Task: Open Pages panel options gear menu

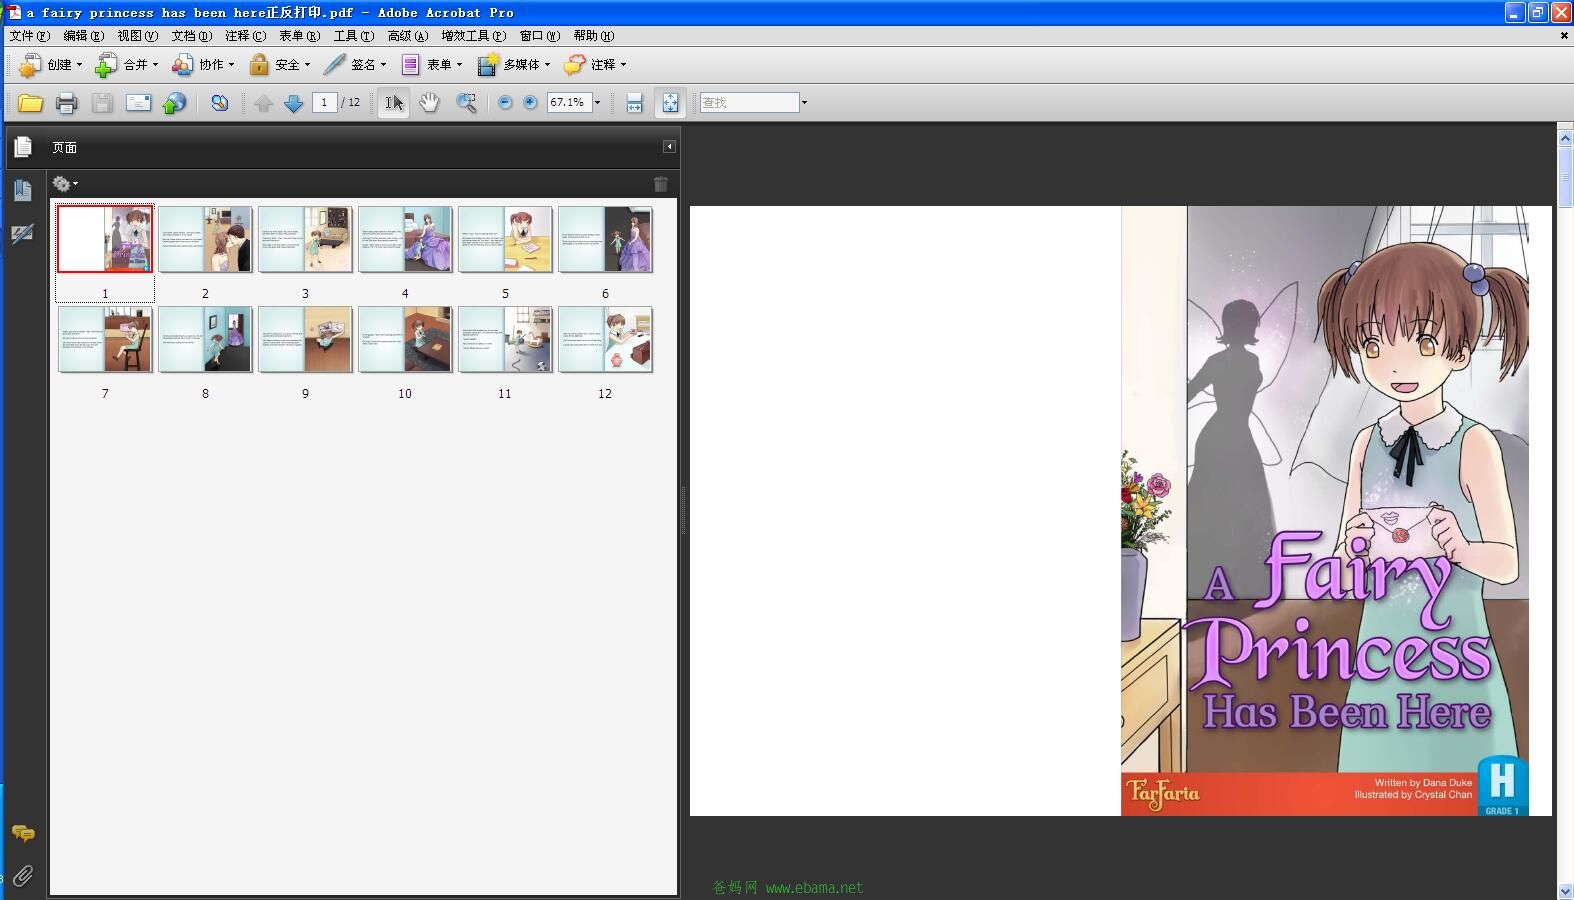Action: click(65, 184)
